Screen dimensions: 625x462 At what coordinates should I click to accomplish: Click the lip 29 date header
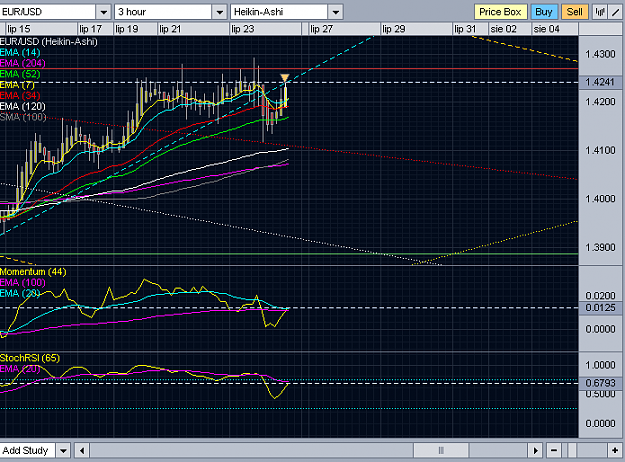tap(394, 29)
